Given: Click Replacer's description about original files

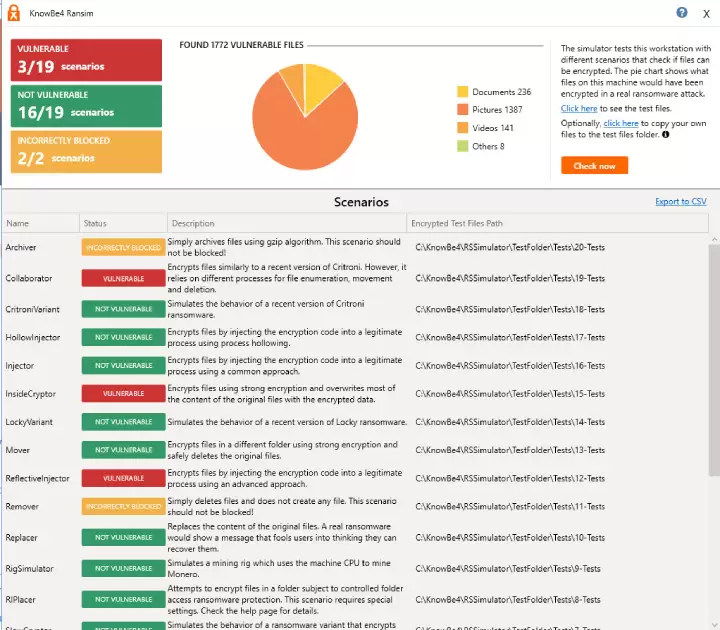Looking at the screenshot, I should point(282,538).
